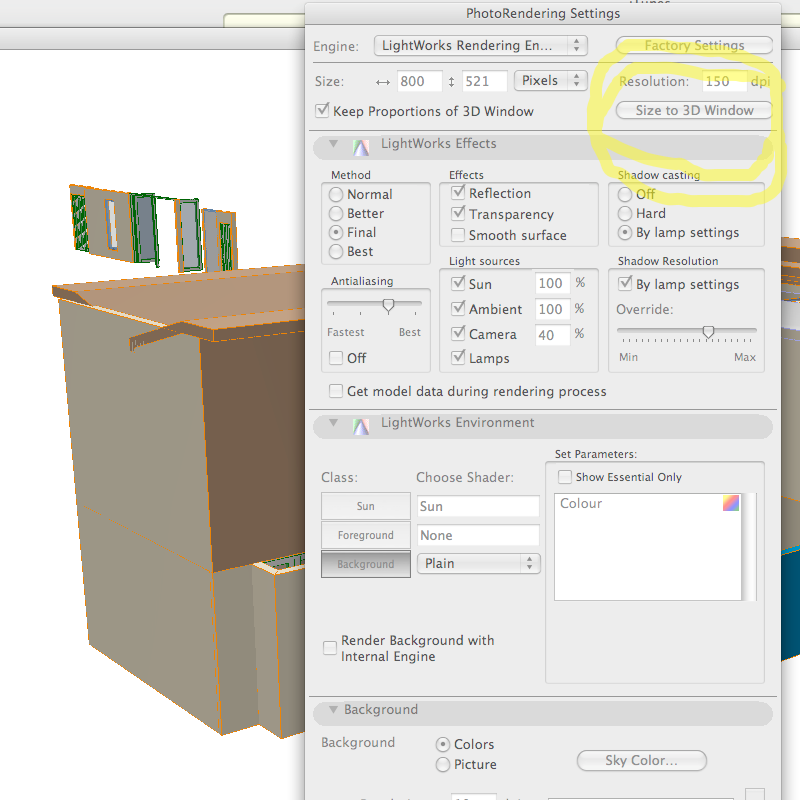The height and width of the screenshot is (800, 800).
Task: Click the Ambient intensity percent field
Action: coord(553,309)
